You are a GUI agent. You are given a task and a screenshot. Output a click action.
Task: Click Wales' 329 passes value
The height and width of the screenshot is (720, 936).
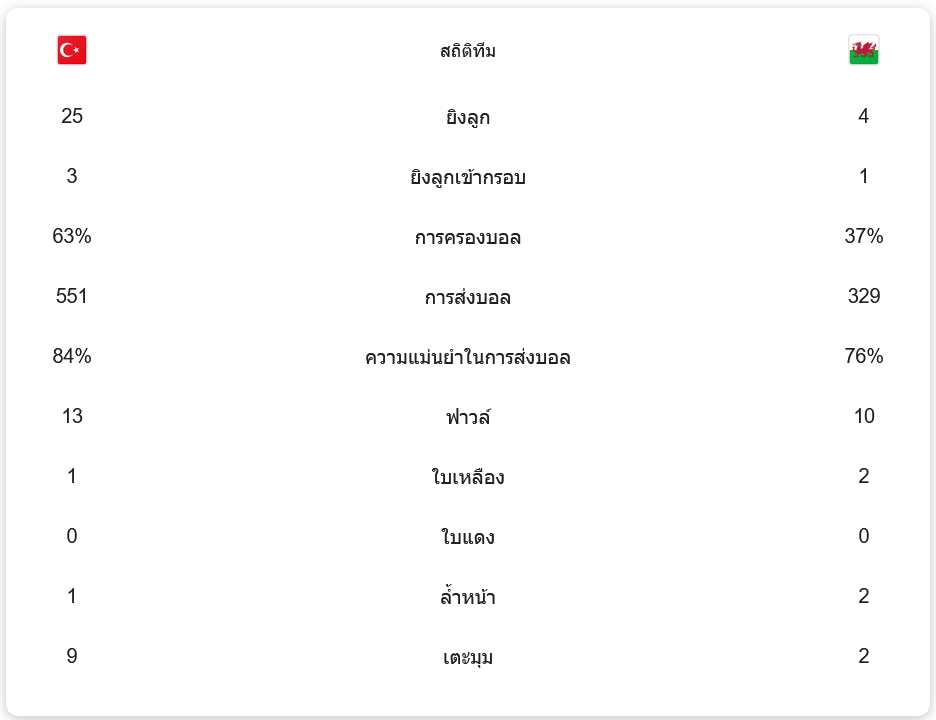click(x=863, y=296)
